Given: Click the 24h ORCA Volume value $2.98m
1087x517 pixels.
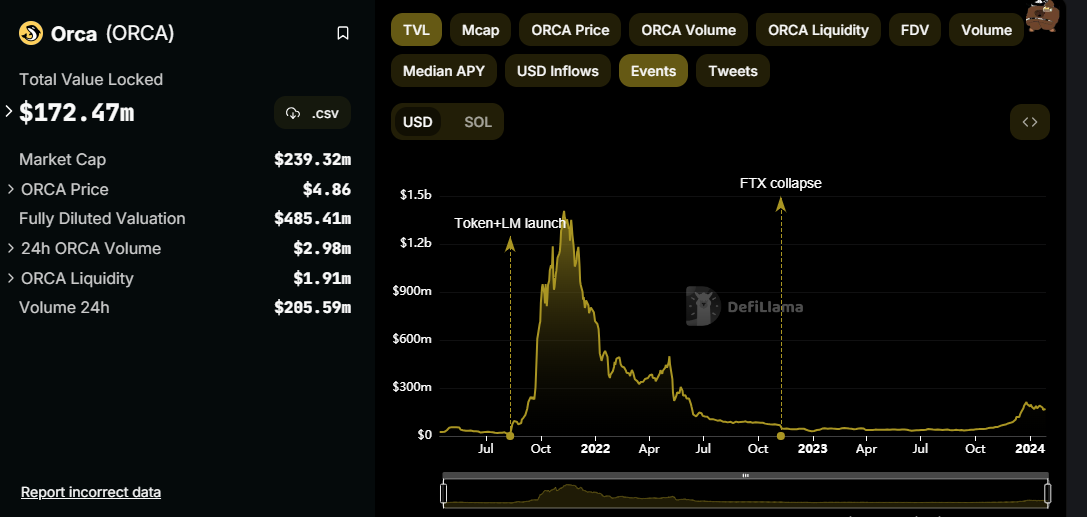Looking at the screenshot, I should point(322,248).
